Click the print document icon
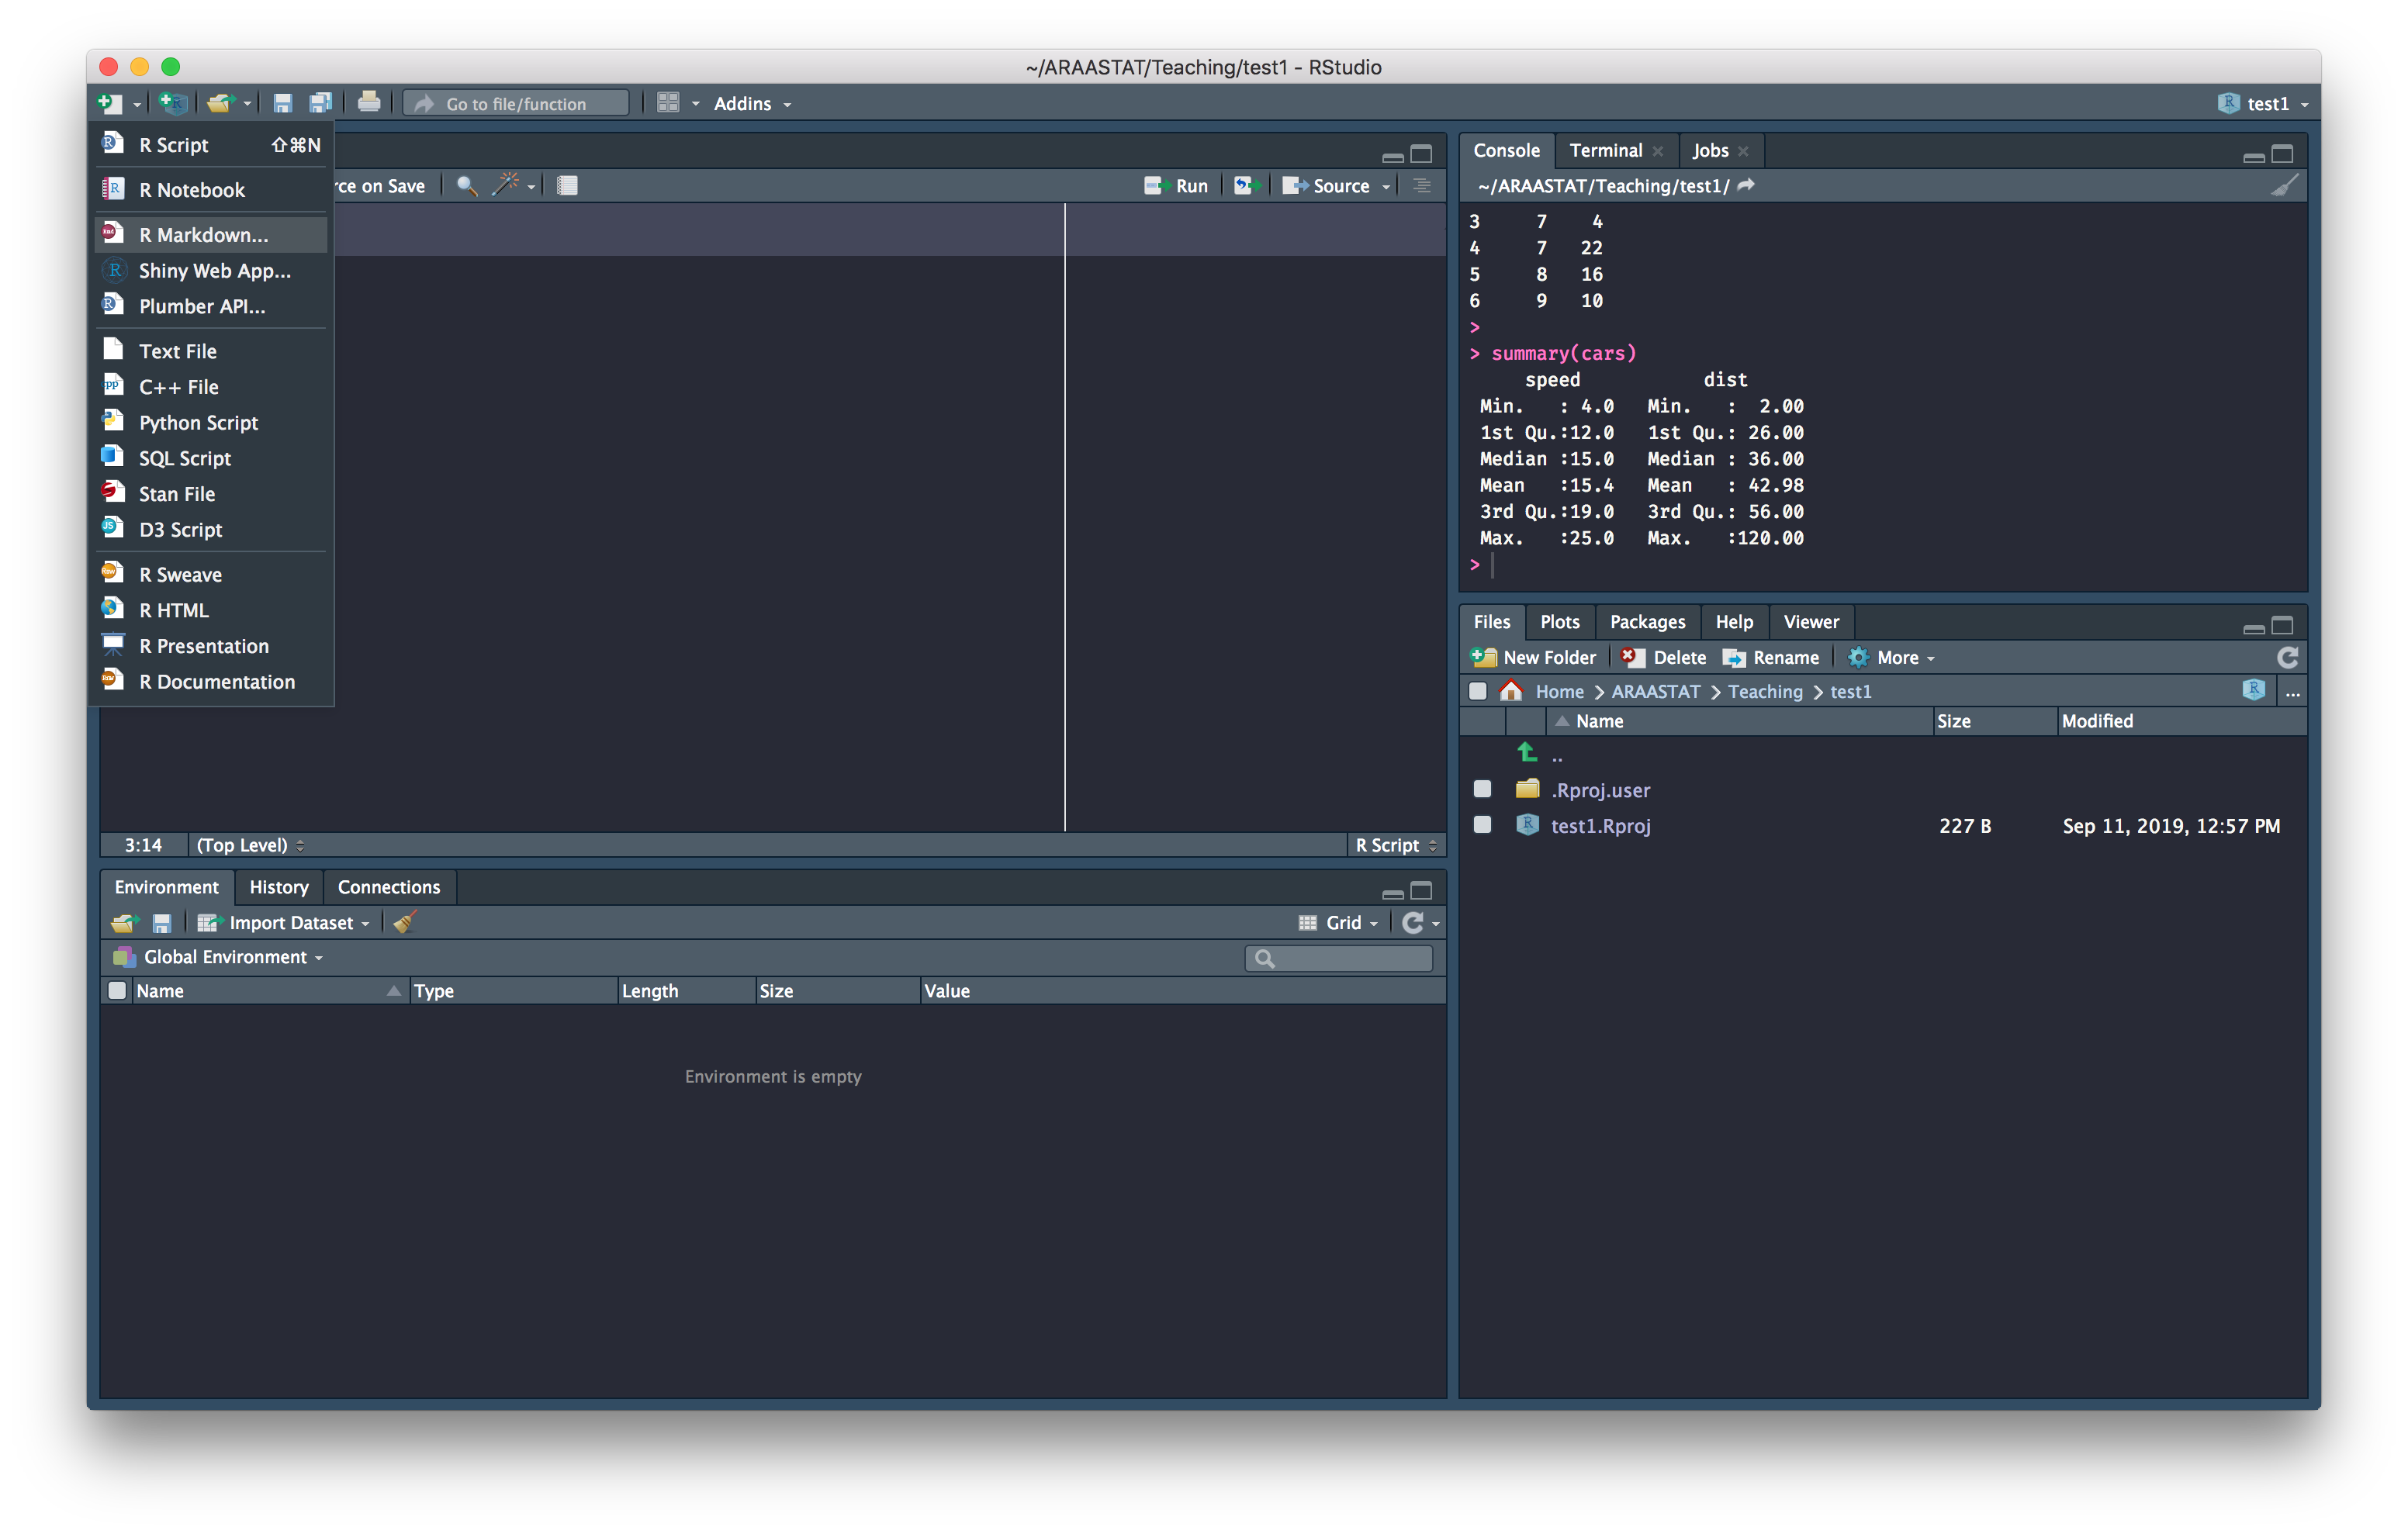2408x1534 pixels. (x=369, y=103)
